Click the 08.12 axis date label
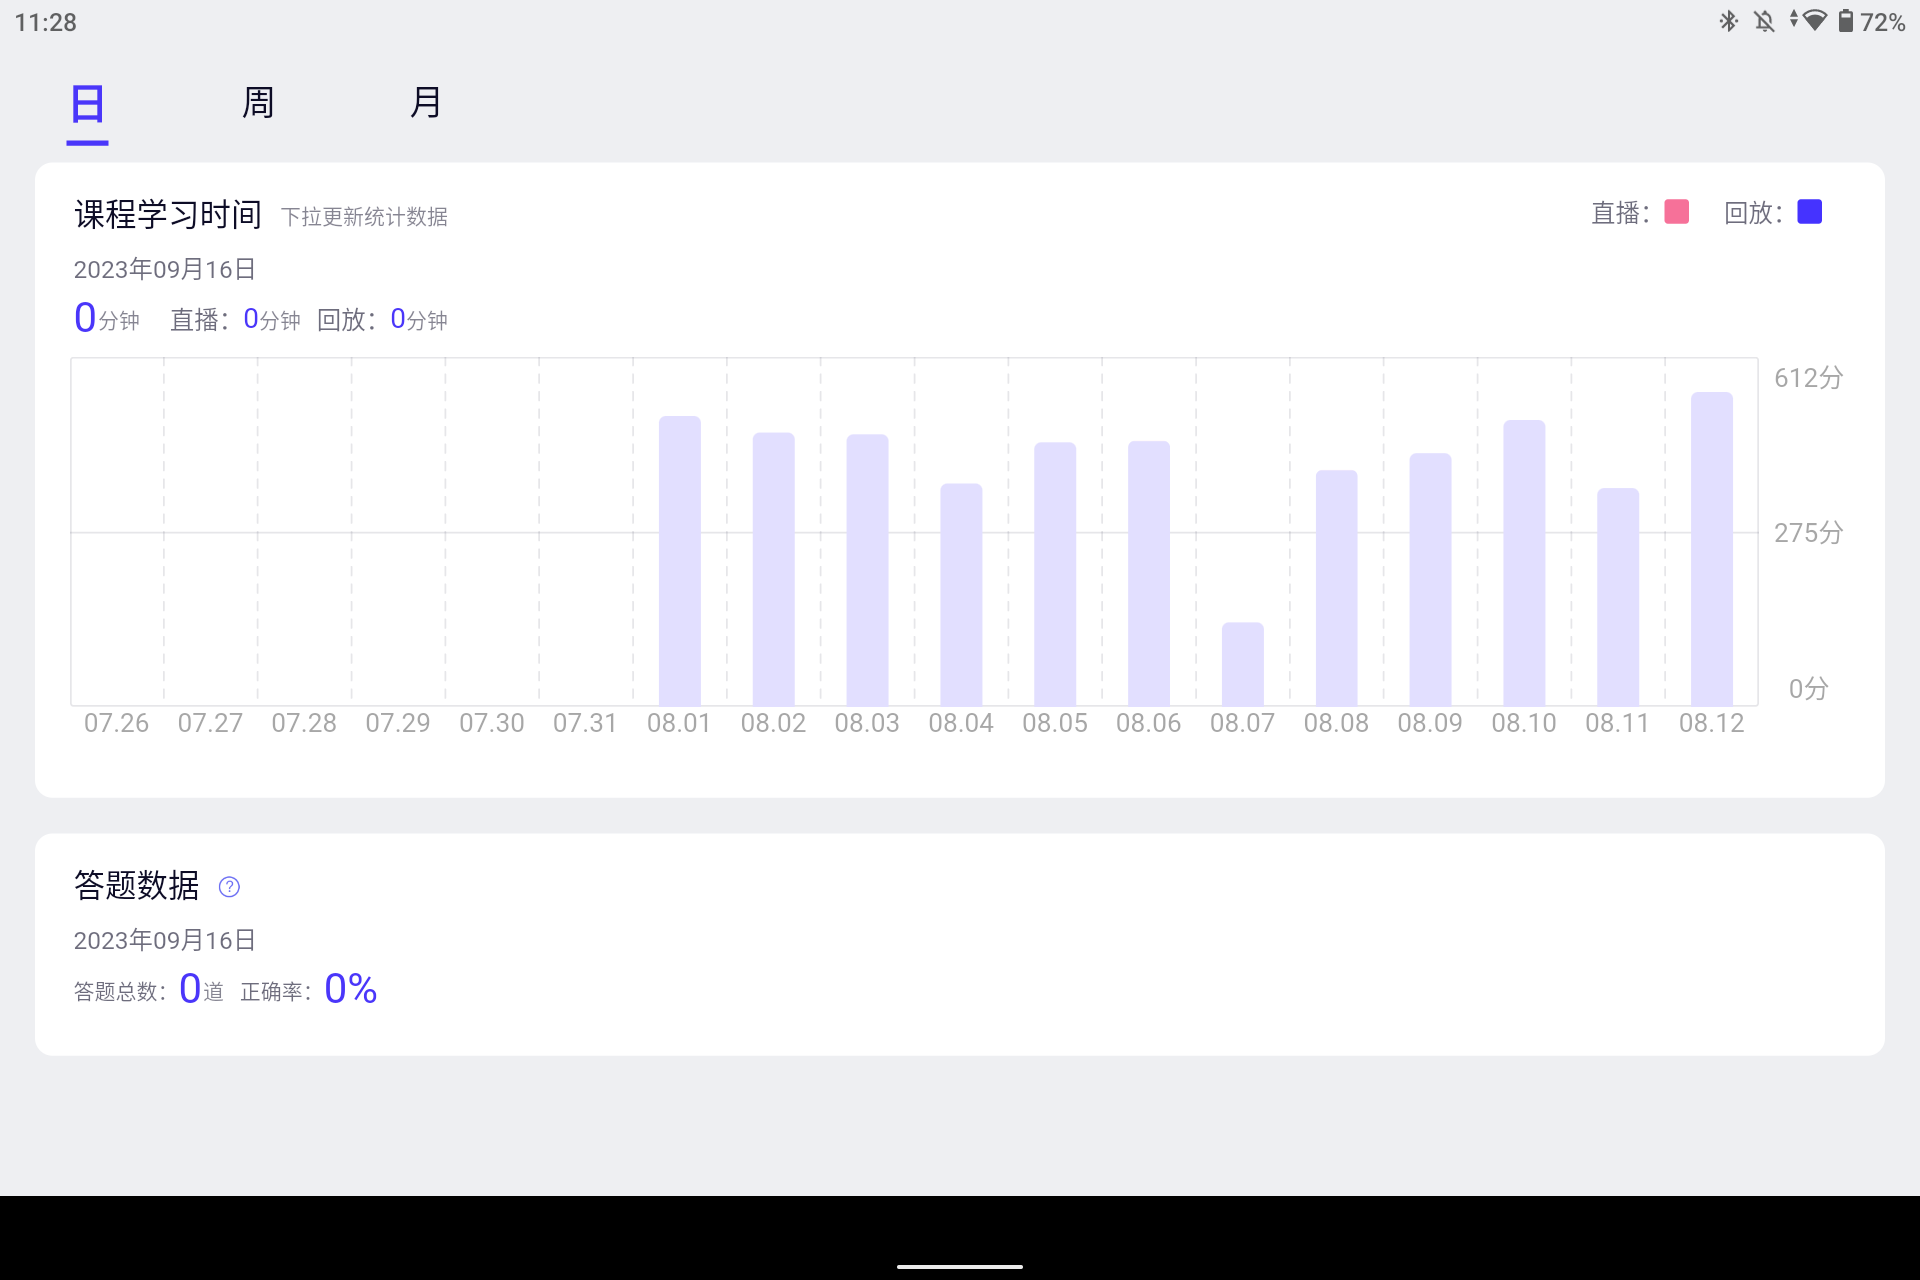 (x=1712, y=723)
